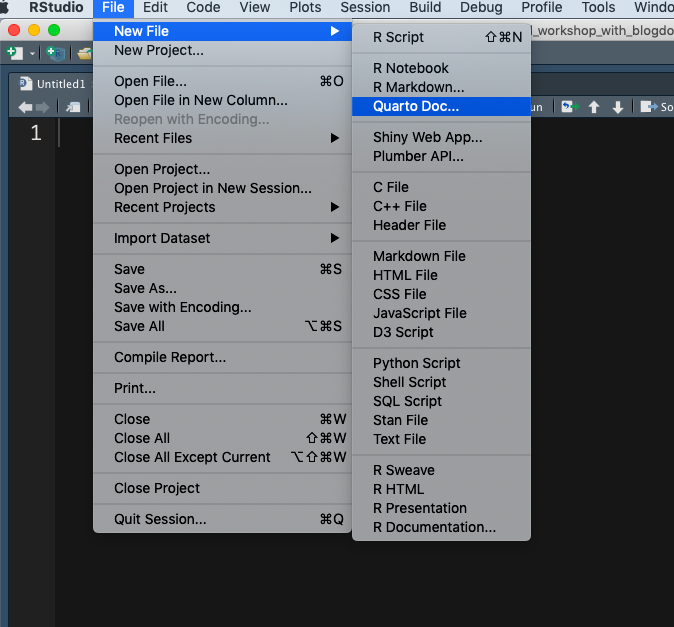Image resolution: width=674 pixels, height=627 pixels.
Task: Select Markdown File in submenu
Action: (441, 256)
